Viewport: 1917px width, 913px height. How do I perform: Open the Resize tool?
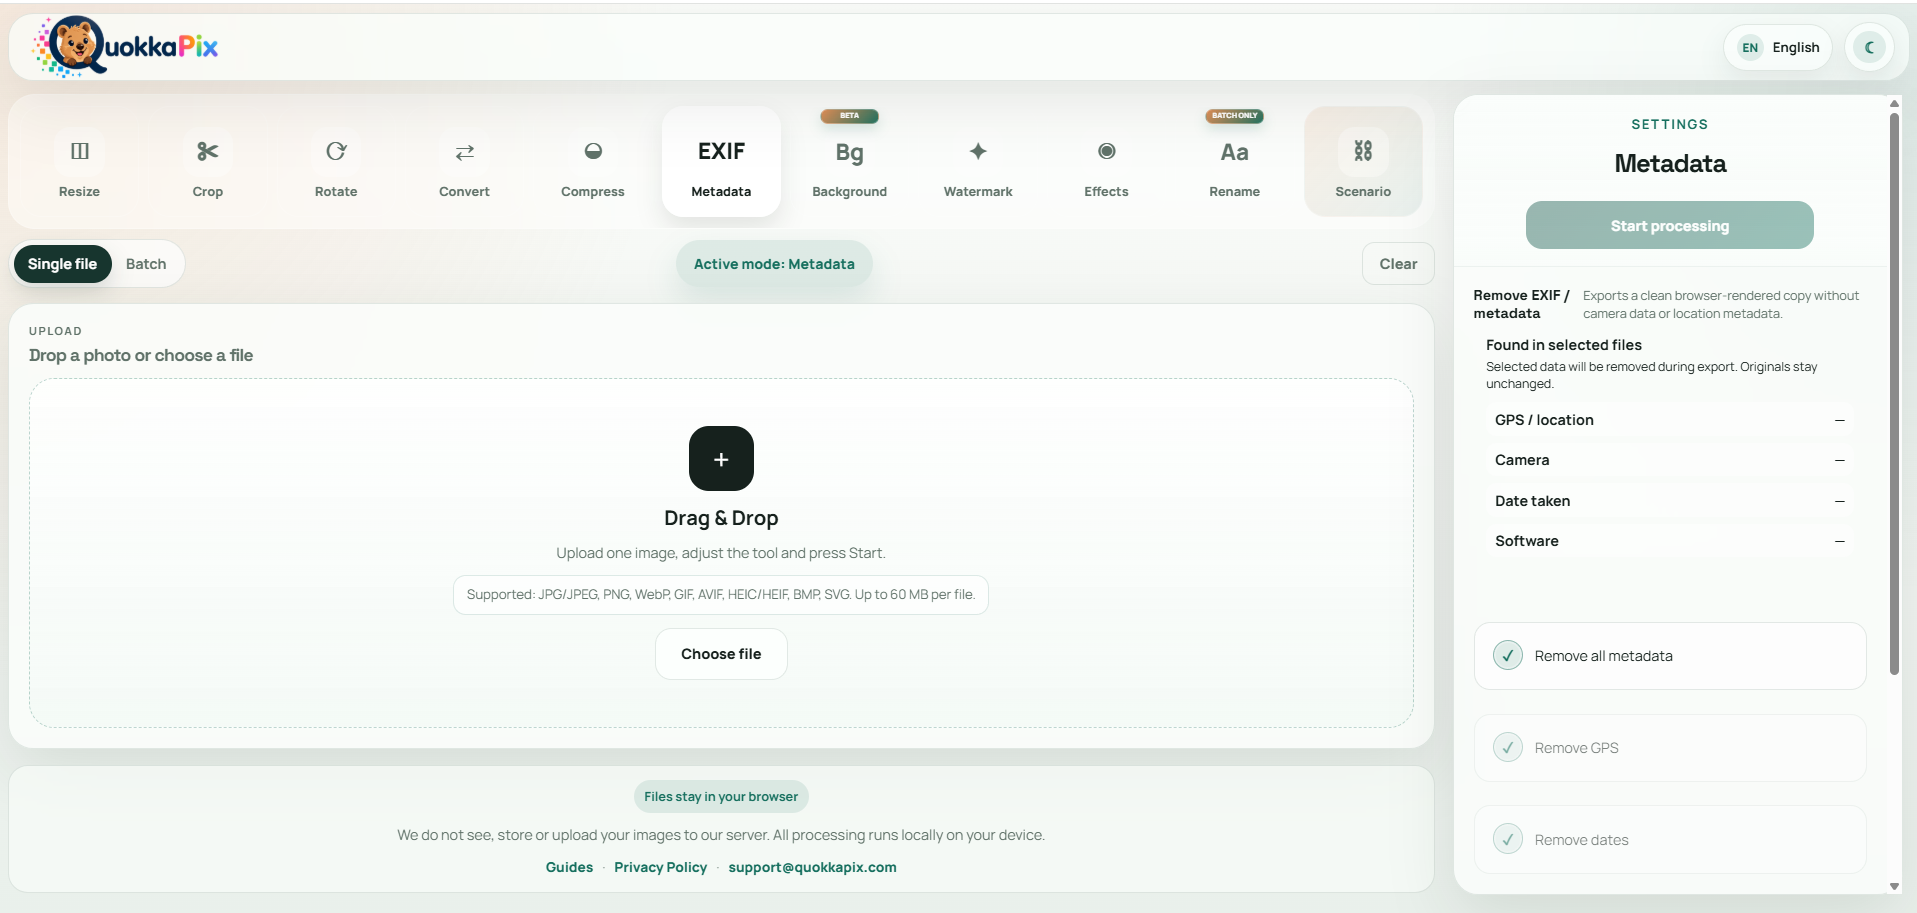(79, 162)
